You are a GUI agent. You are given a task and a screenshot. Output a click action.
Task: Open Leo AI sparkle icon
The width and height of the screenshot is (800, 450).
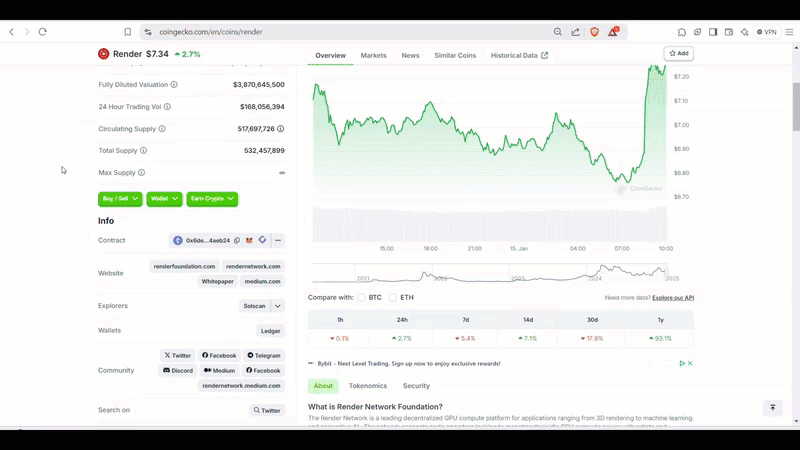click(x=745, y=32)
